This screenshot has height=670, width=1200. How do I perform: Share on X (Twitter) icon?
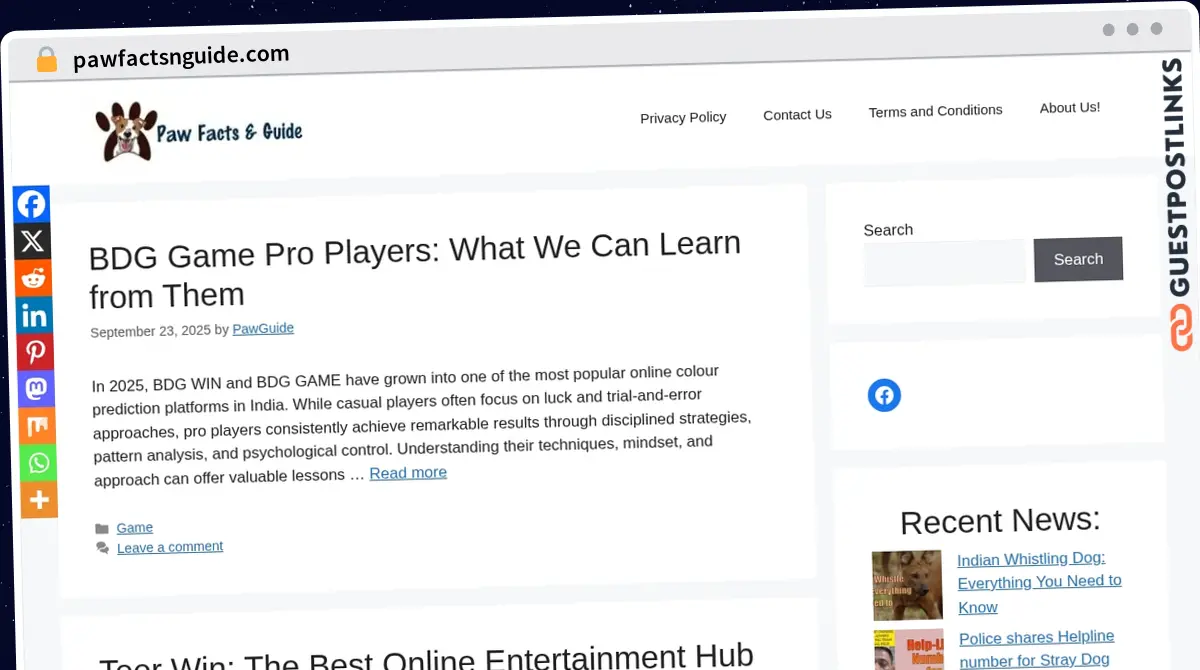[32, 241]
